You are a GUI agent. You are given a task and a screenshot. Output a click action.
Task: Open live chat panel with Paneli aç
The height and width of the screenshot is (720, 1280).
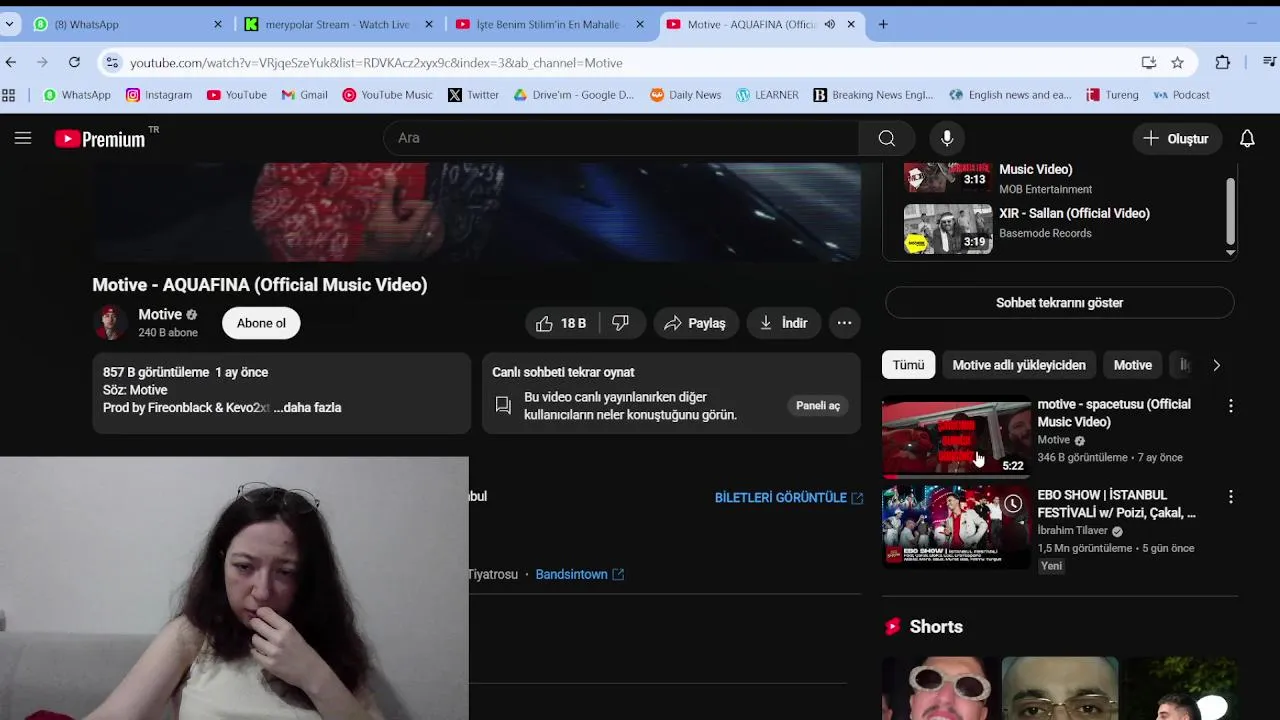click(x=817, y=405)
